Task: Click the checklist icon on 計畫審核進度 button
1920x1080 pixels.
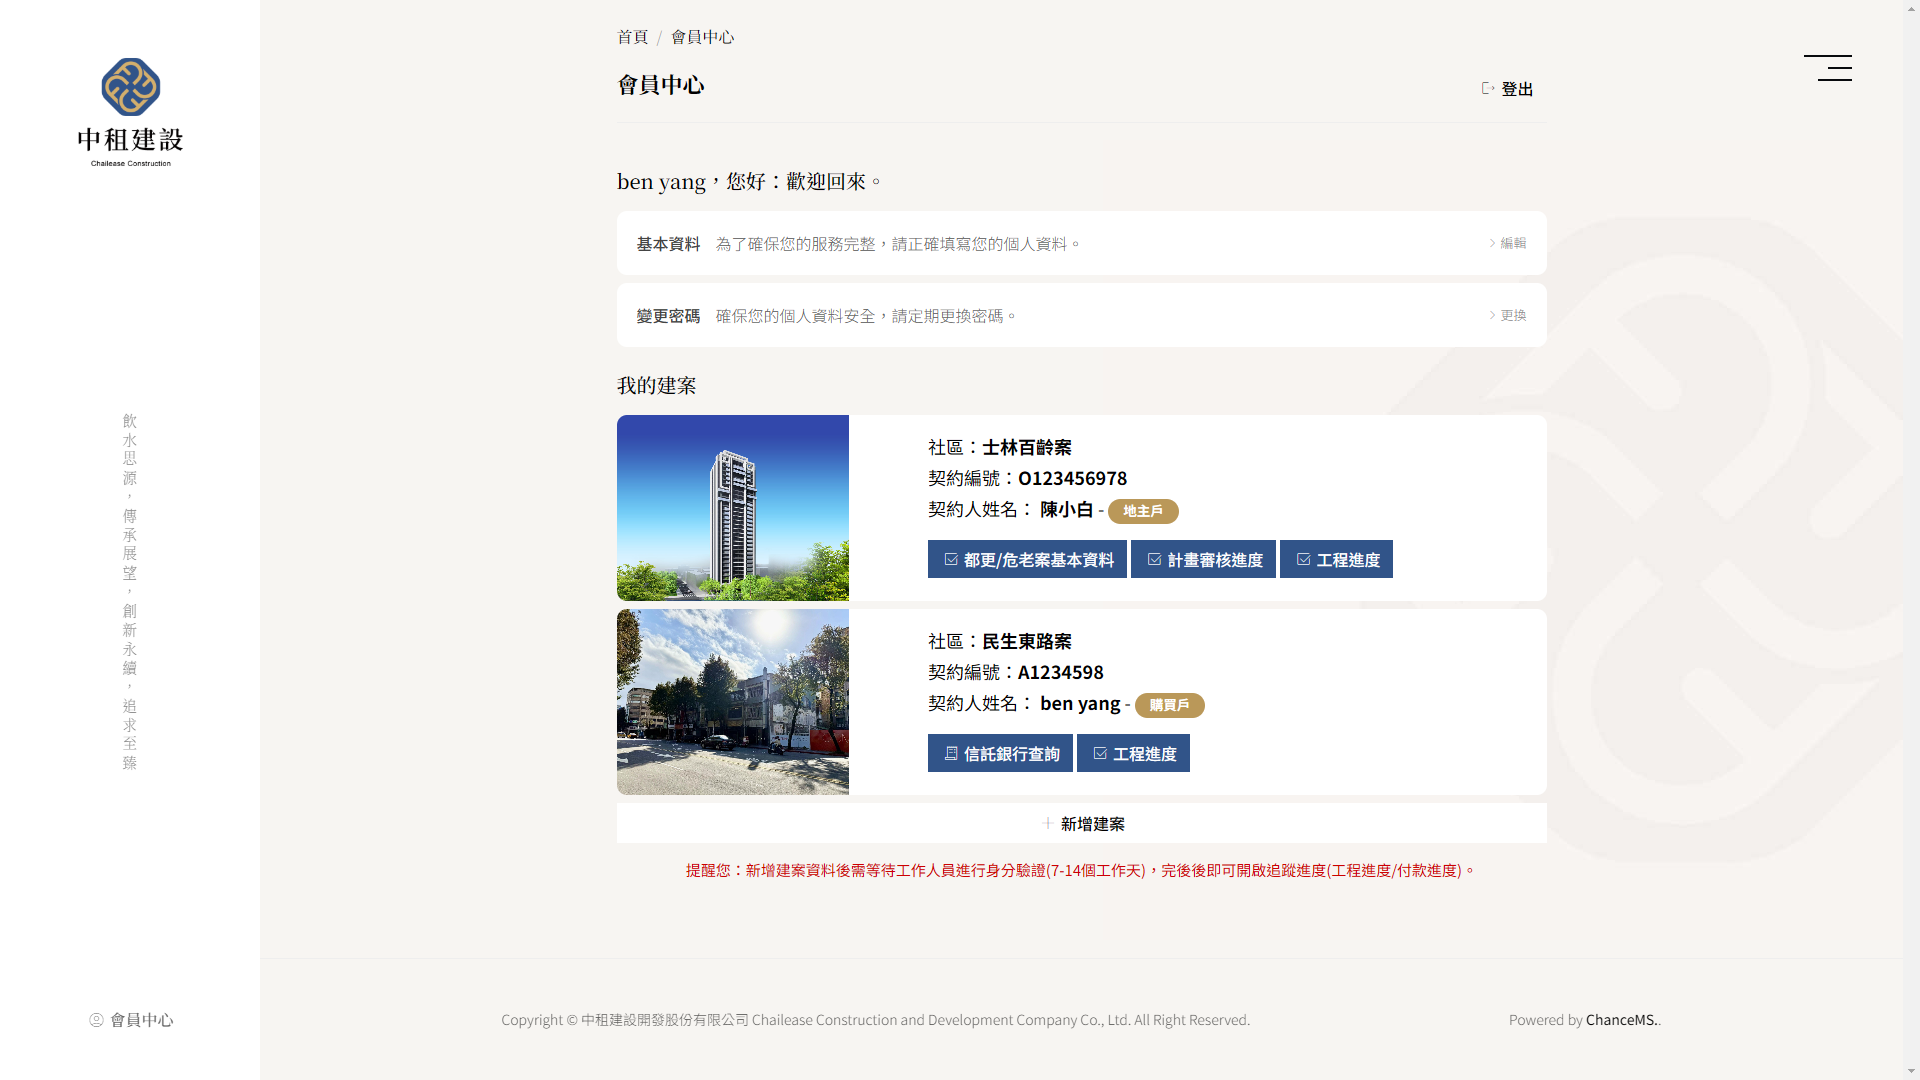Action: point(1153,559)
